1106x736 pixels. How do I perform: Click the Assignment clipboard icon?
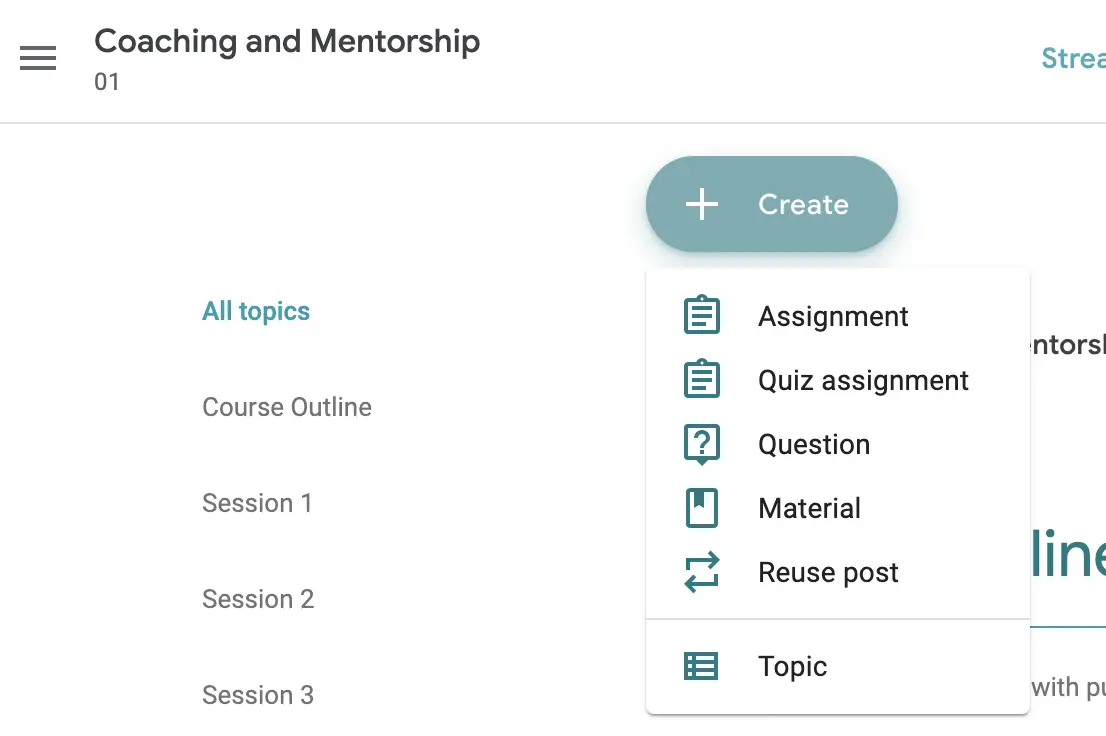pyautogui.click(x=701, y=316)
